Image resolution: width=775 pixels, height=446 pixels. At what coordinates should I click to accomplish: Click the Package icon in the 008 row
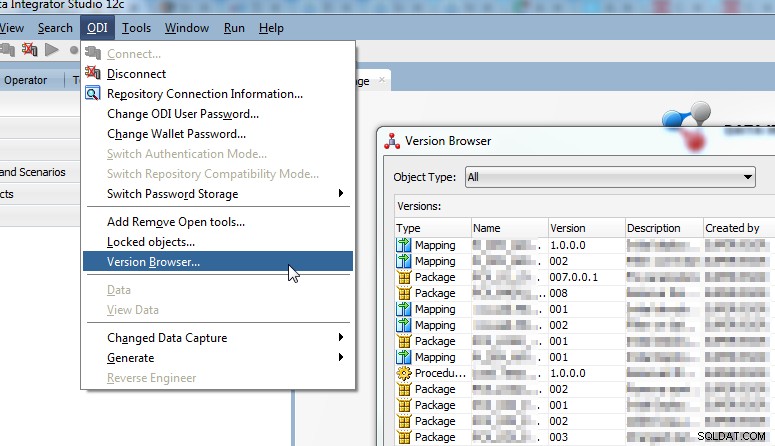coord(404,293)
